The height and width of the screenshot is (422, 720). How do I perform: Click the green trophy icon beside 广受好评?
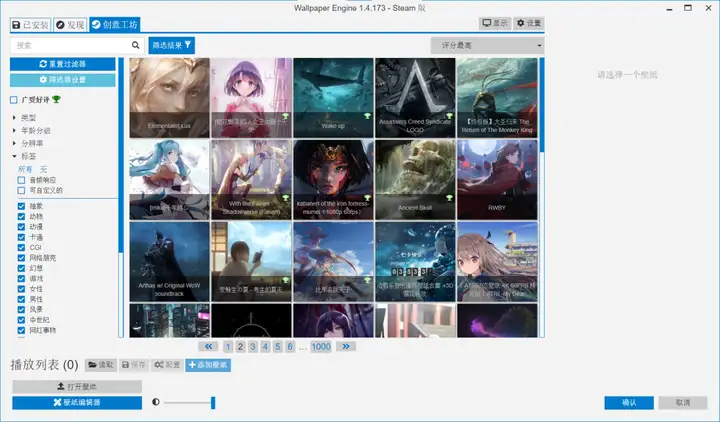pos(56,99)
